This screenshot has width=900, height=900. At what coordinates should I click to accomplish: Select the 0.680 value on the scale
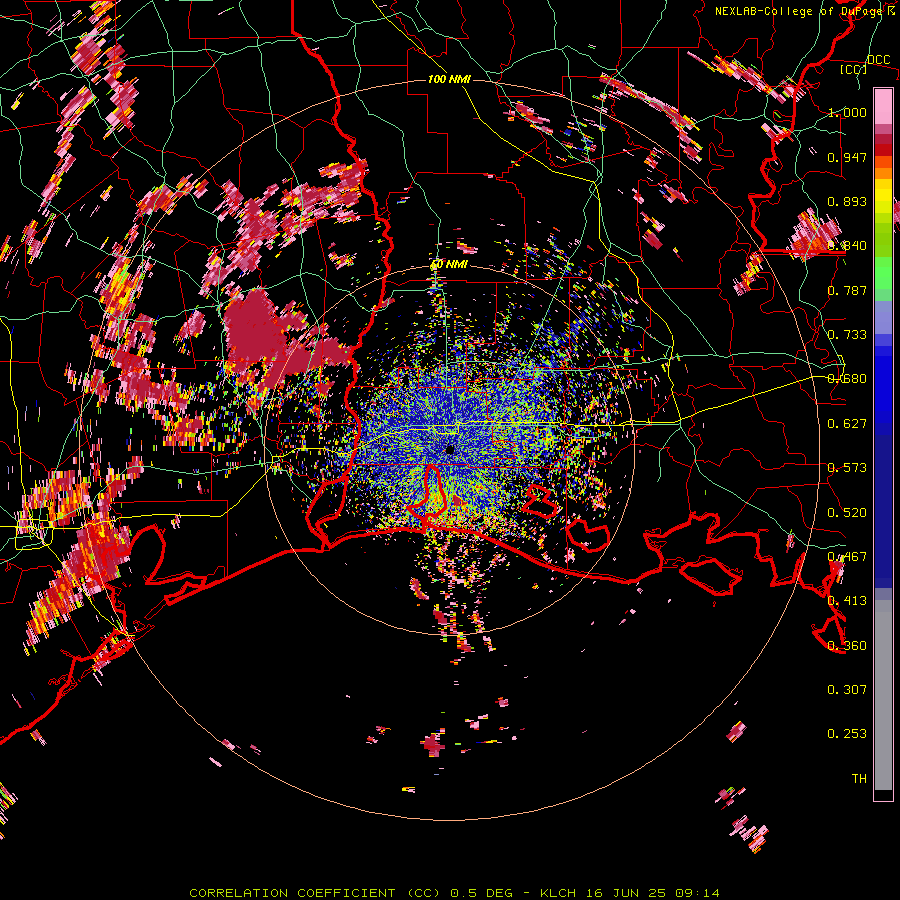tap(847, 379)
